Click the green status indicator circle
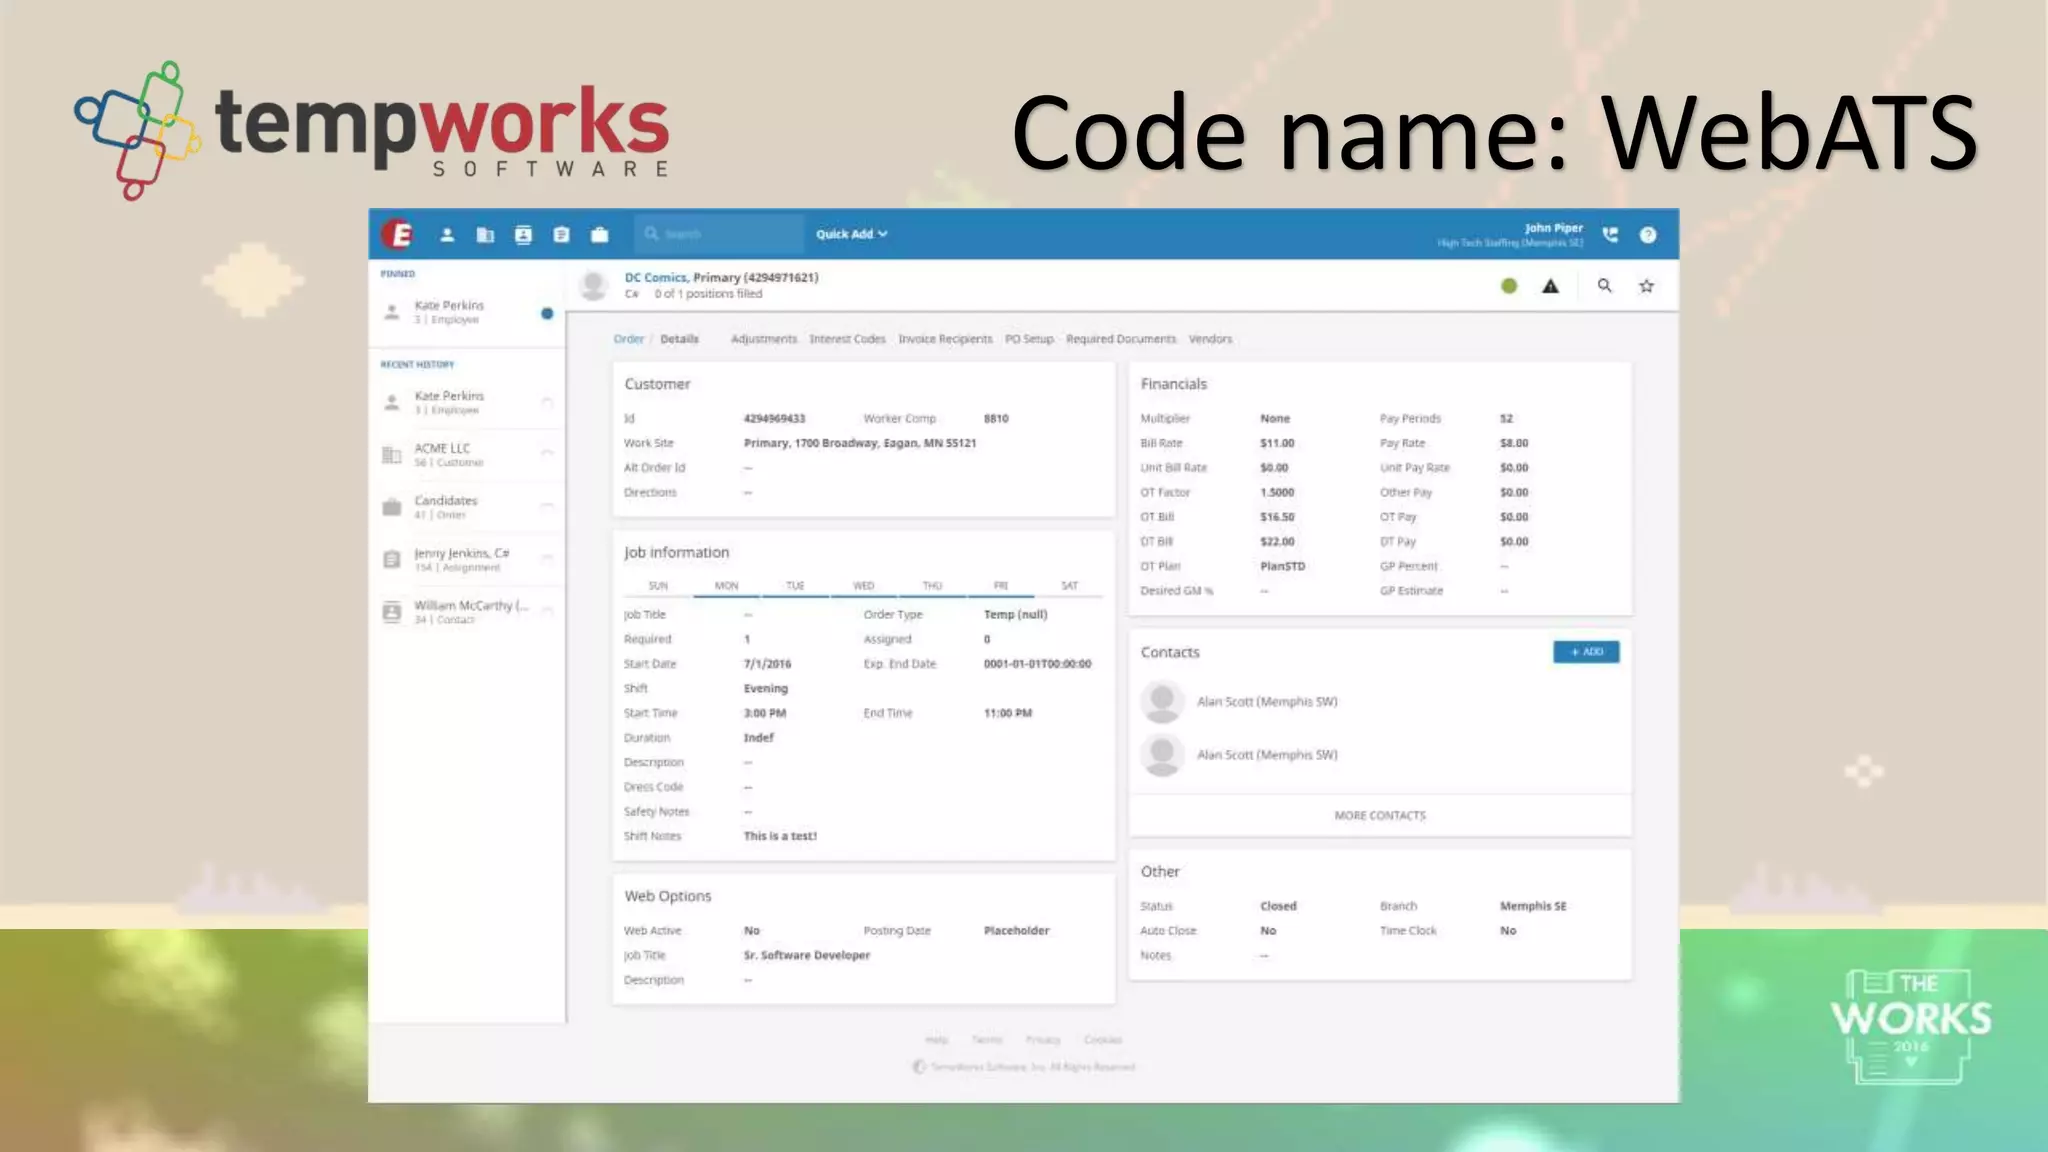Screen dimensions: 2048x1152 (1509, 286)
